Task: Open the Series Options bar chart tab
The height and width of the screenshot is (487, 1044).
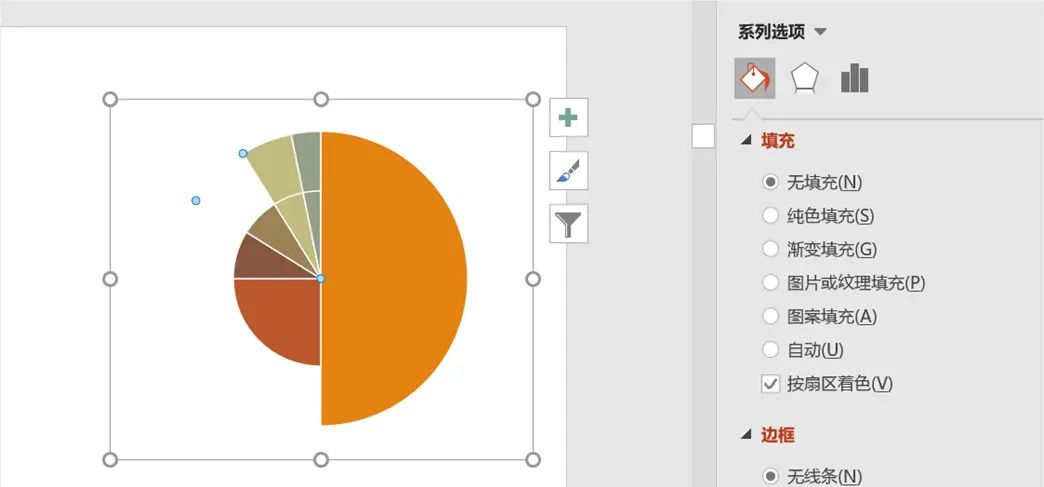Action: pos(854,78)
